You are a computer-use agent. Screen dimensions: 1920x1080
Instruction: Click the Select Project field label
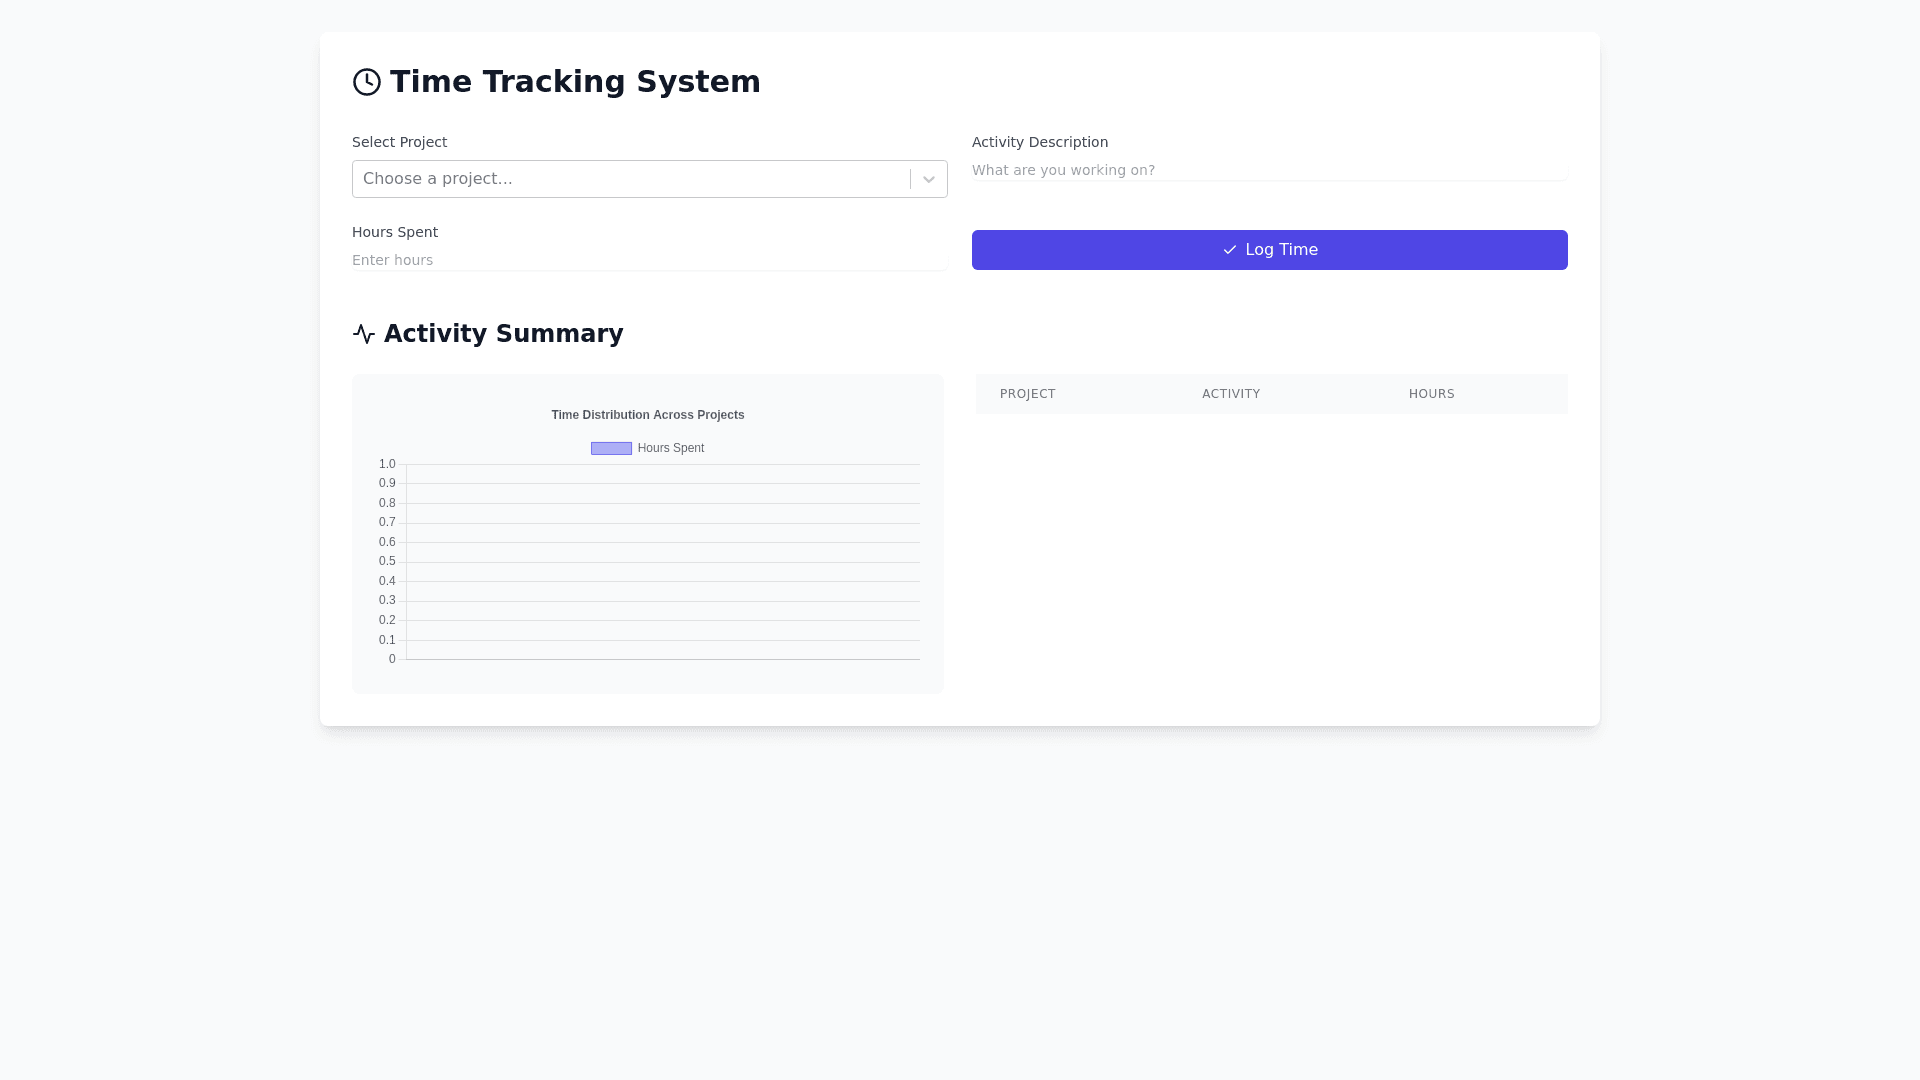pos(399,142)
